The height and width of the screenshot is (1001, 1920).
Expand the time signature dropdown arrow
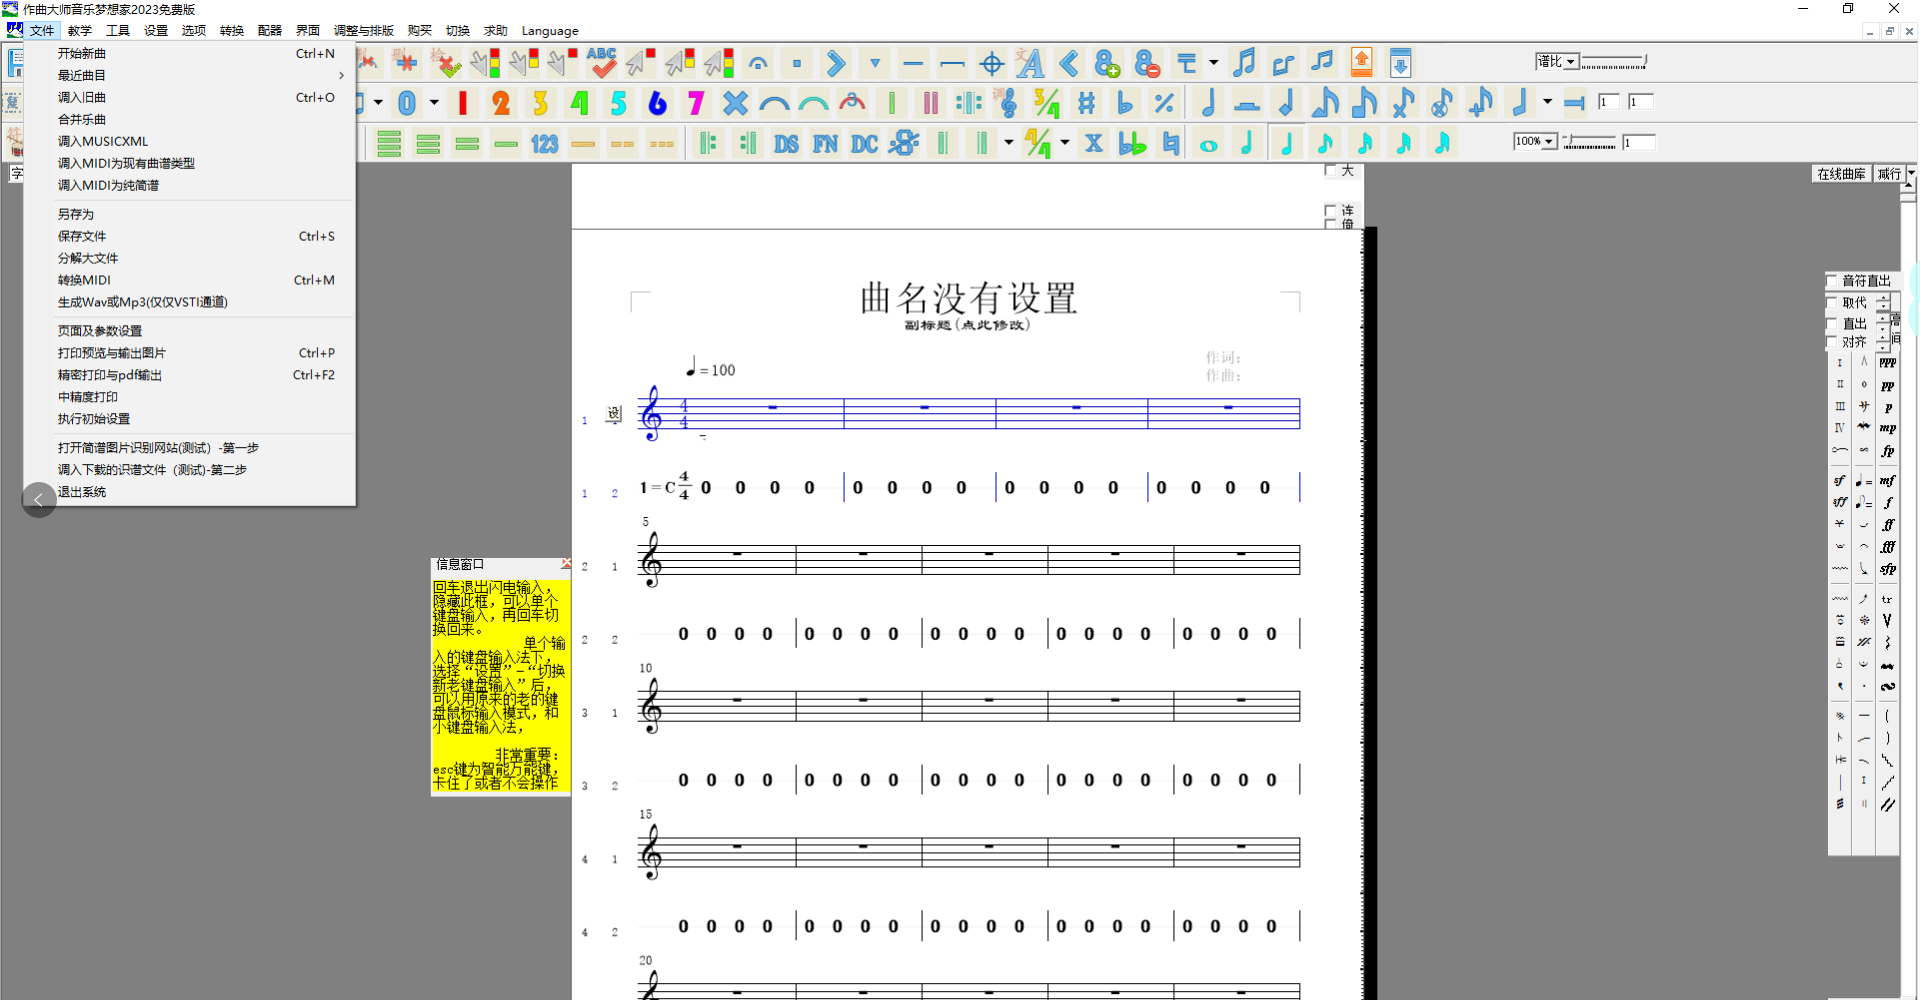(x=1066, y=143)
